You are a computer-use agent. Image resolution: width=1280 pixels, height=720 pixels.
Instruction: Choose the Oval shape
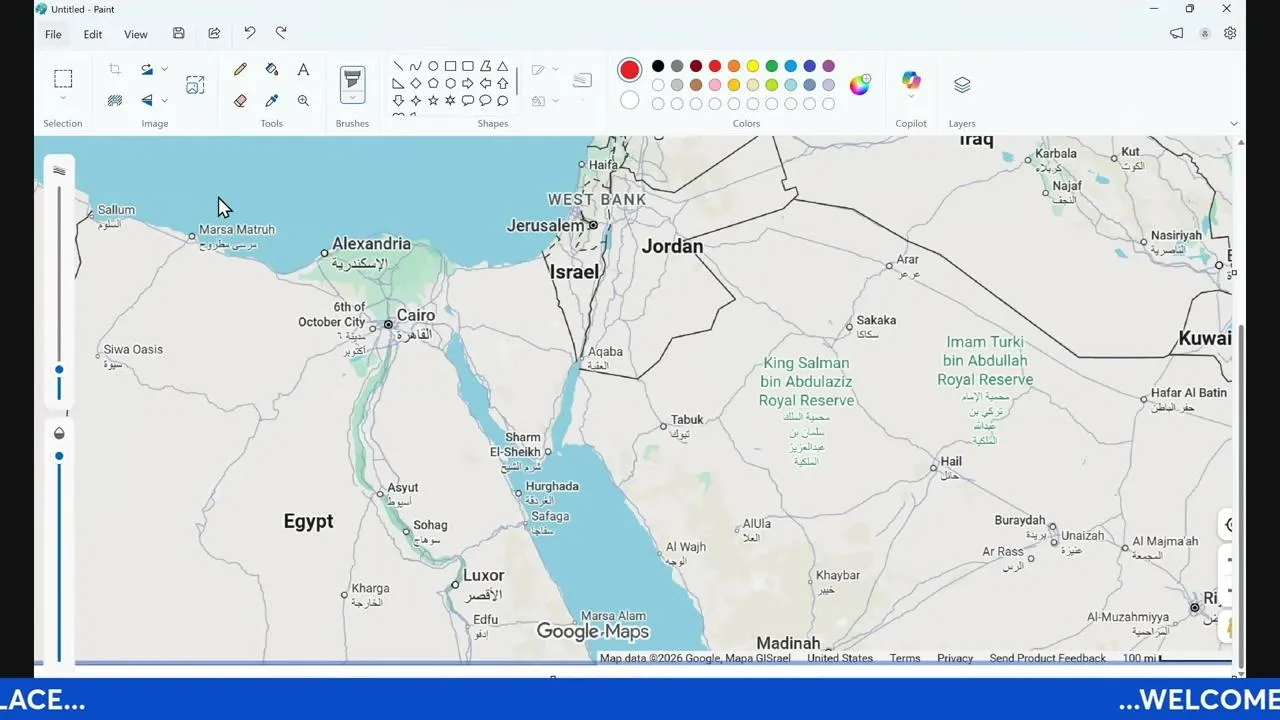pyautogui.click(x=433, y=67)
